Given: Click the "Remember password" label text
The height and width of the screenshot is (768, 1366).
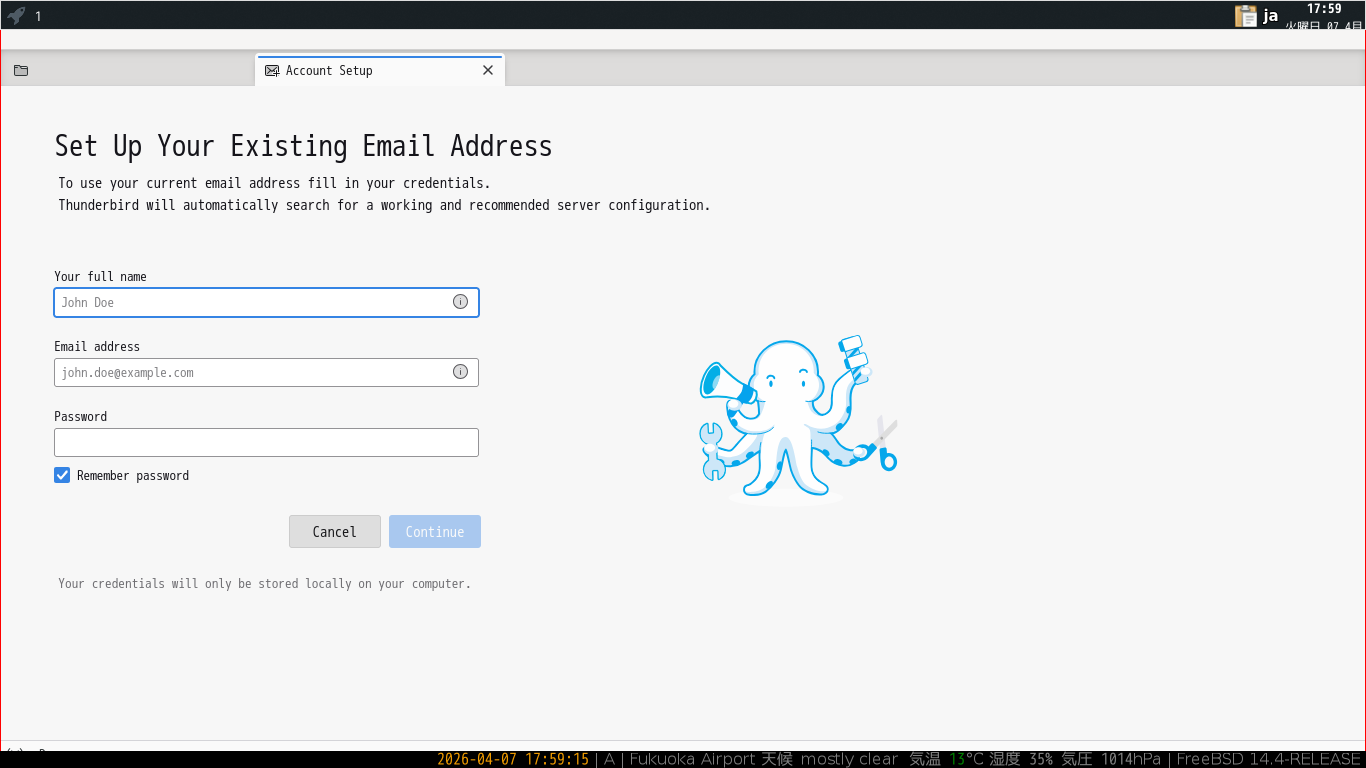Looking at the screenshot, I should [133, 475].
